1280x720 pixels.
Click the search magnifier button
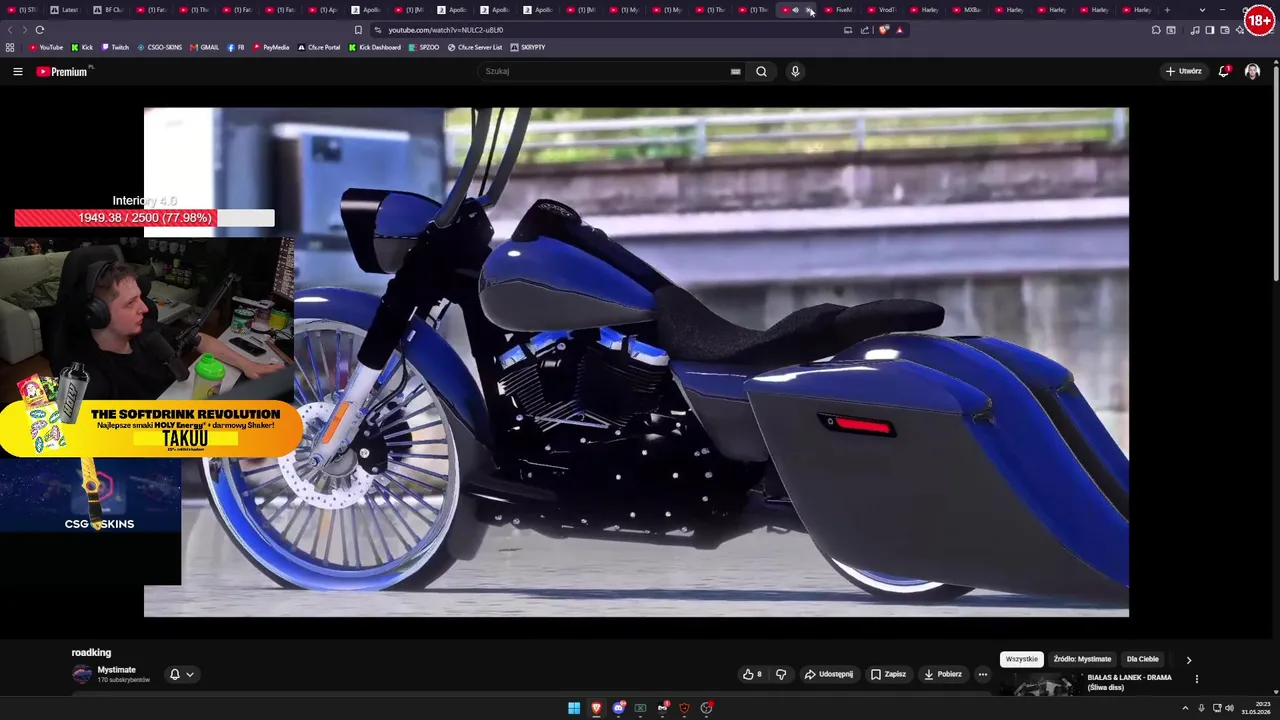[x=761, y=71]
